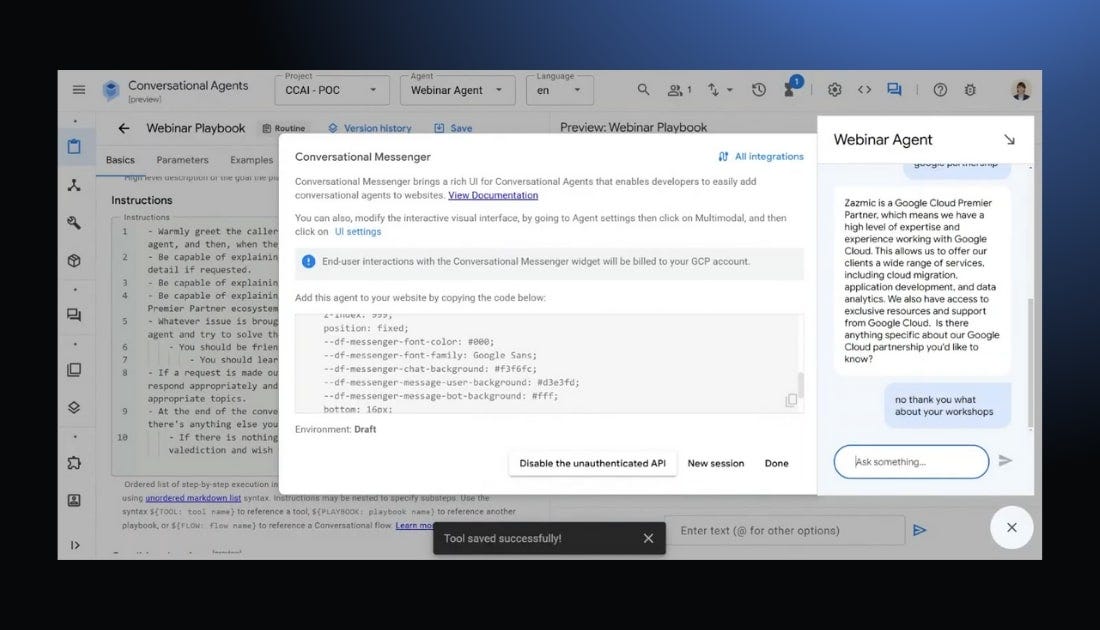The width and height of the screenshot is (1100, 630).
Task: Open agent settings gear icon
Action: (x=834, y=90)
